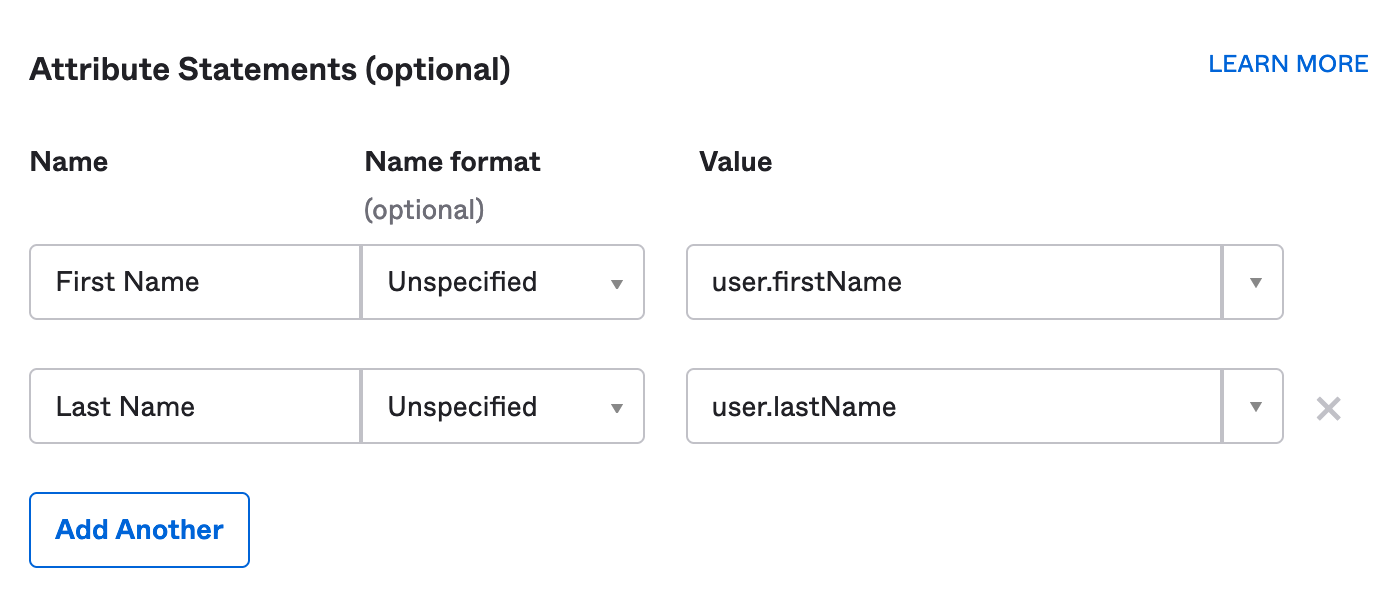Remove the Last Name attribute row
1396x608 pixels.
click(x=1328, y=408)
